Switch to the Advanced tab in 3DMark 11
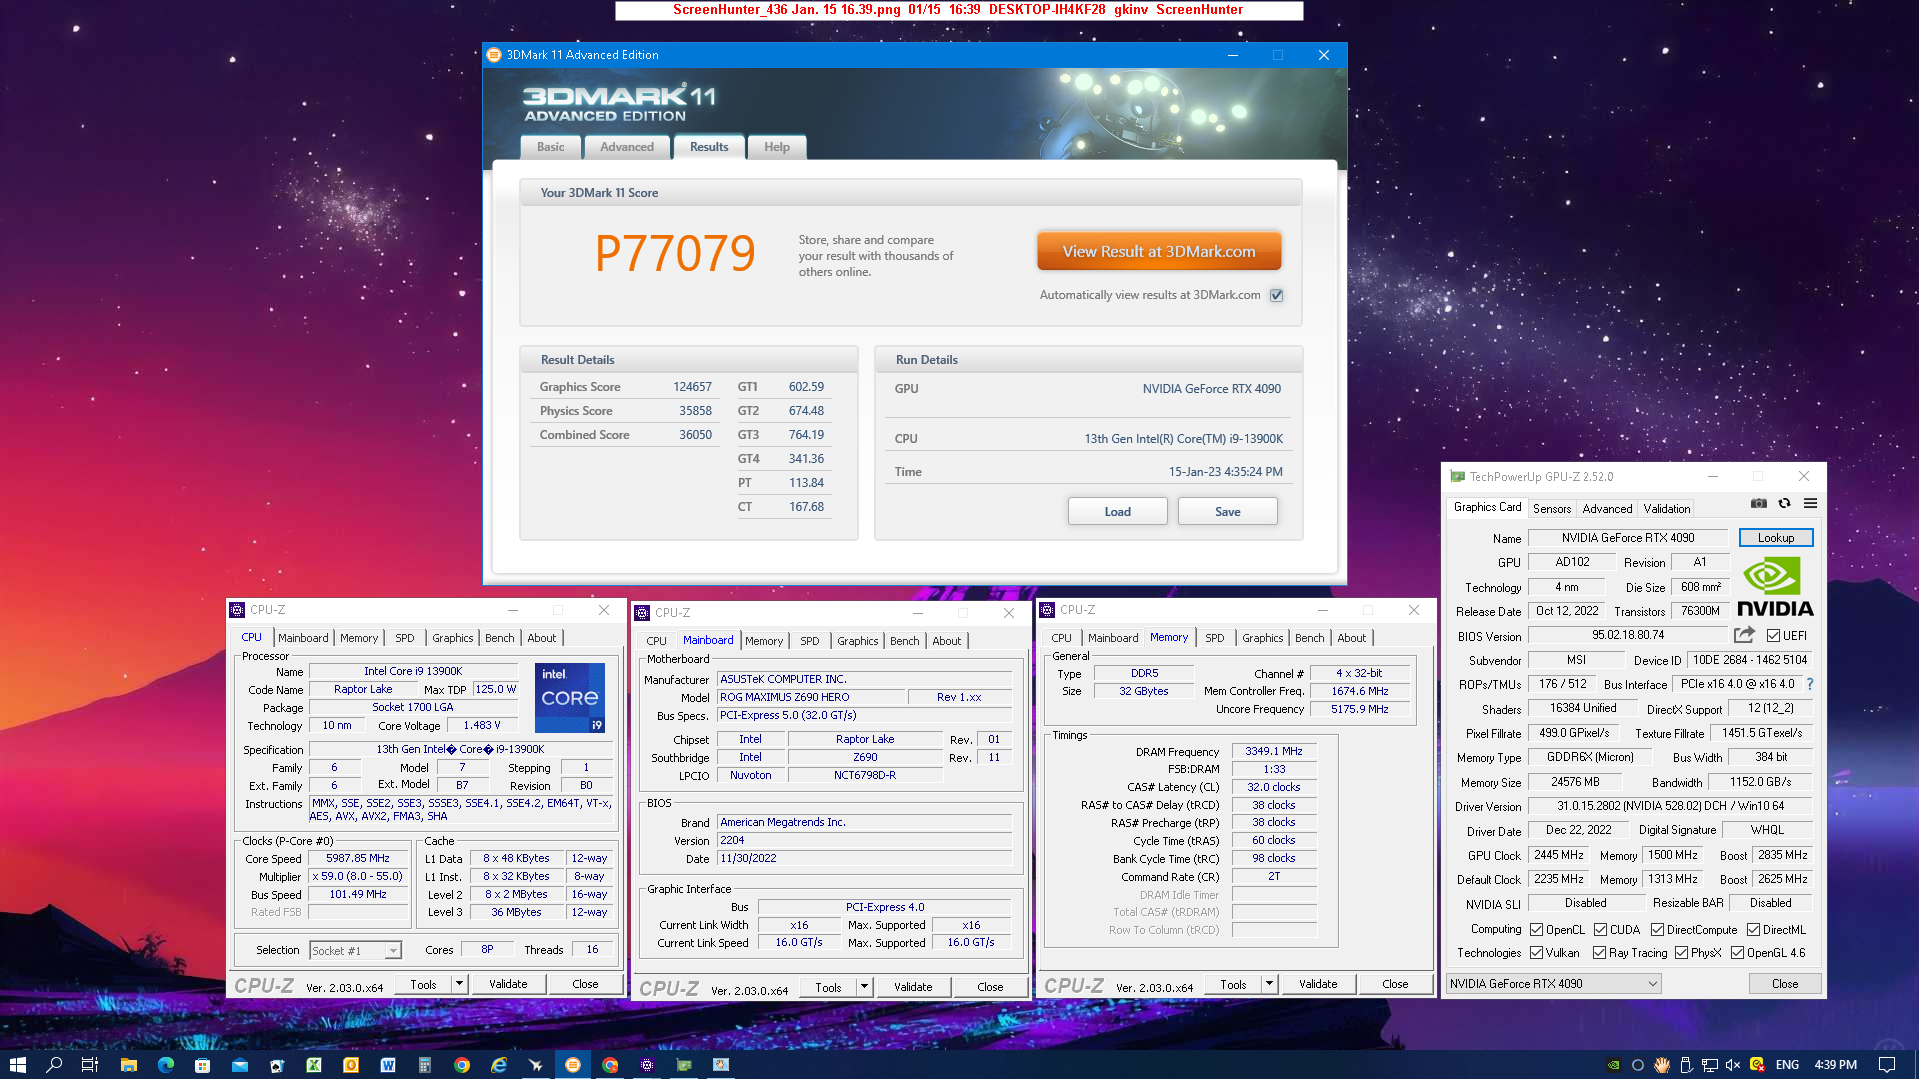This screenshot has height=1079, width=1919. (627, 147)
